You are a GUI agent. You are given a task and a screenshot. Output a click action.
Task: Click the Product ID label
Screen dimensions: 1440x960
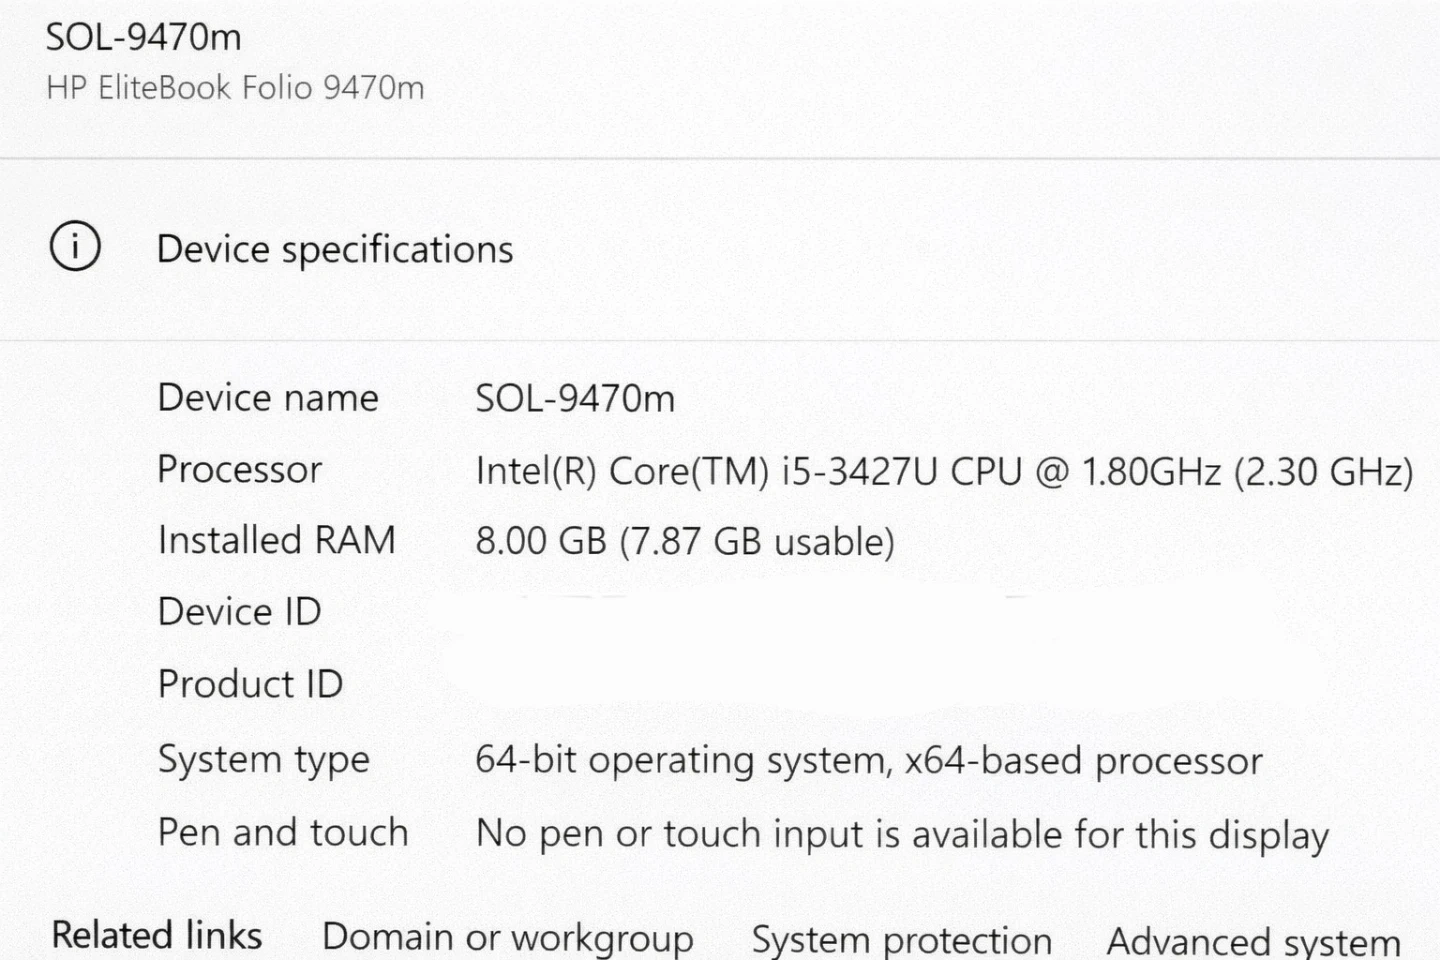point(251,684)
